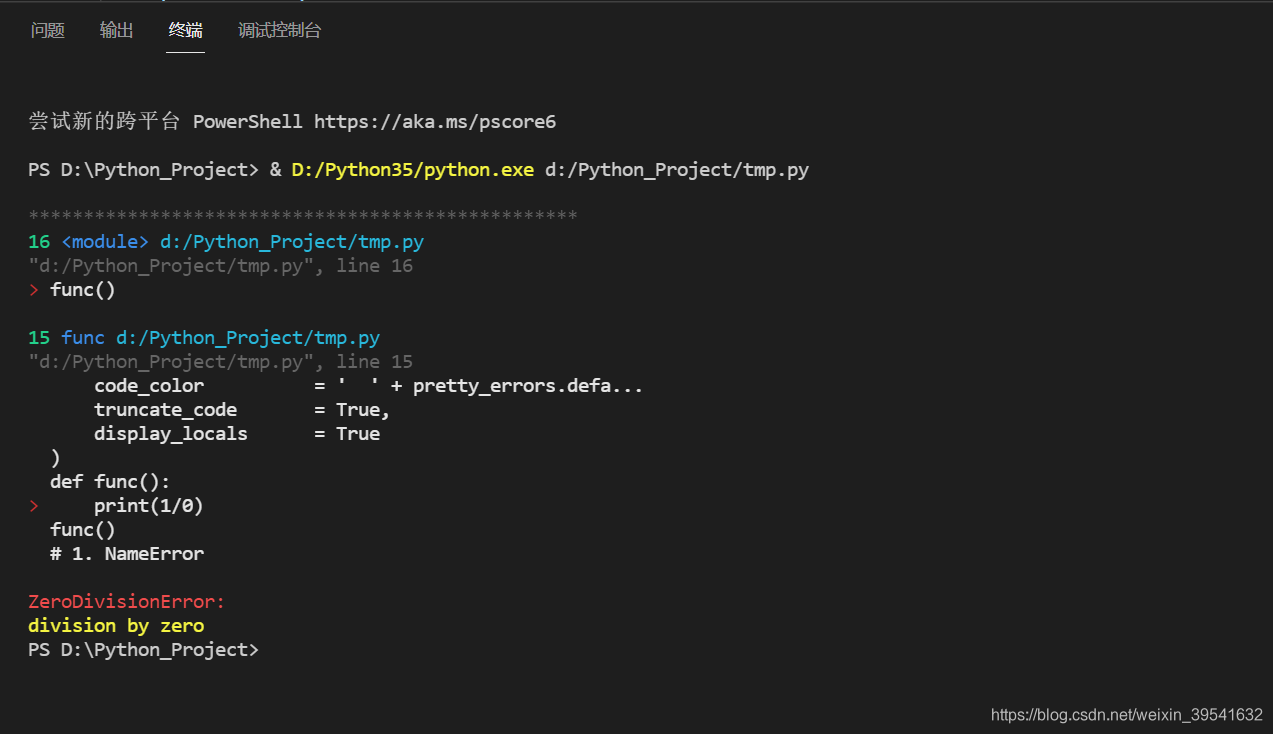1273x734 pixels.
Task: Click the display_locals = True line
Action: pyautogui.click(x=237, y=434)
